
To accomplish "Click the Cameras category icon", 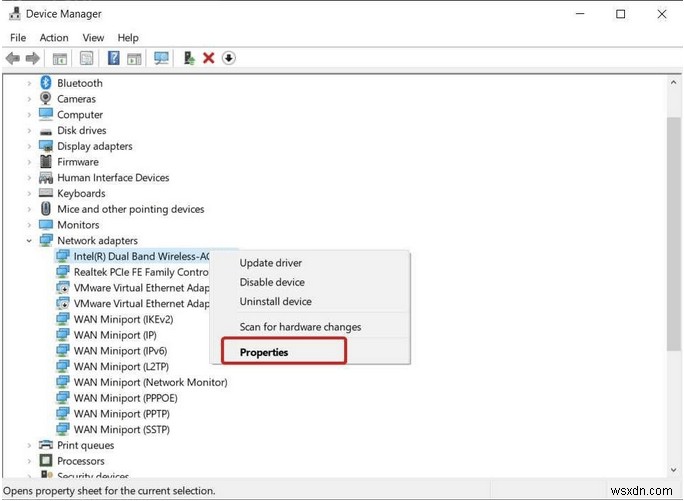I will coord(46,98).
